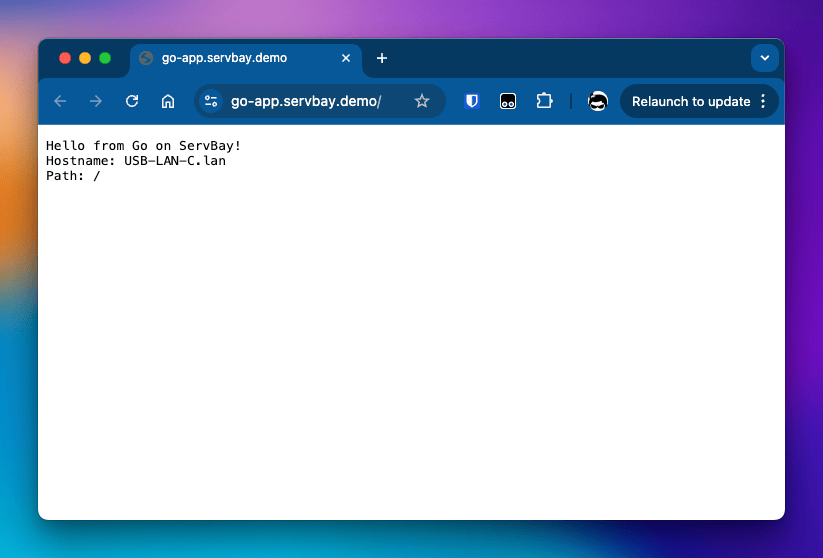Open site information for go-app.servbay.demo
Image resolution: width=823 pixels, height=558 pixels.
(x=210, y=101)
